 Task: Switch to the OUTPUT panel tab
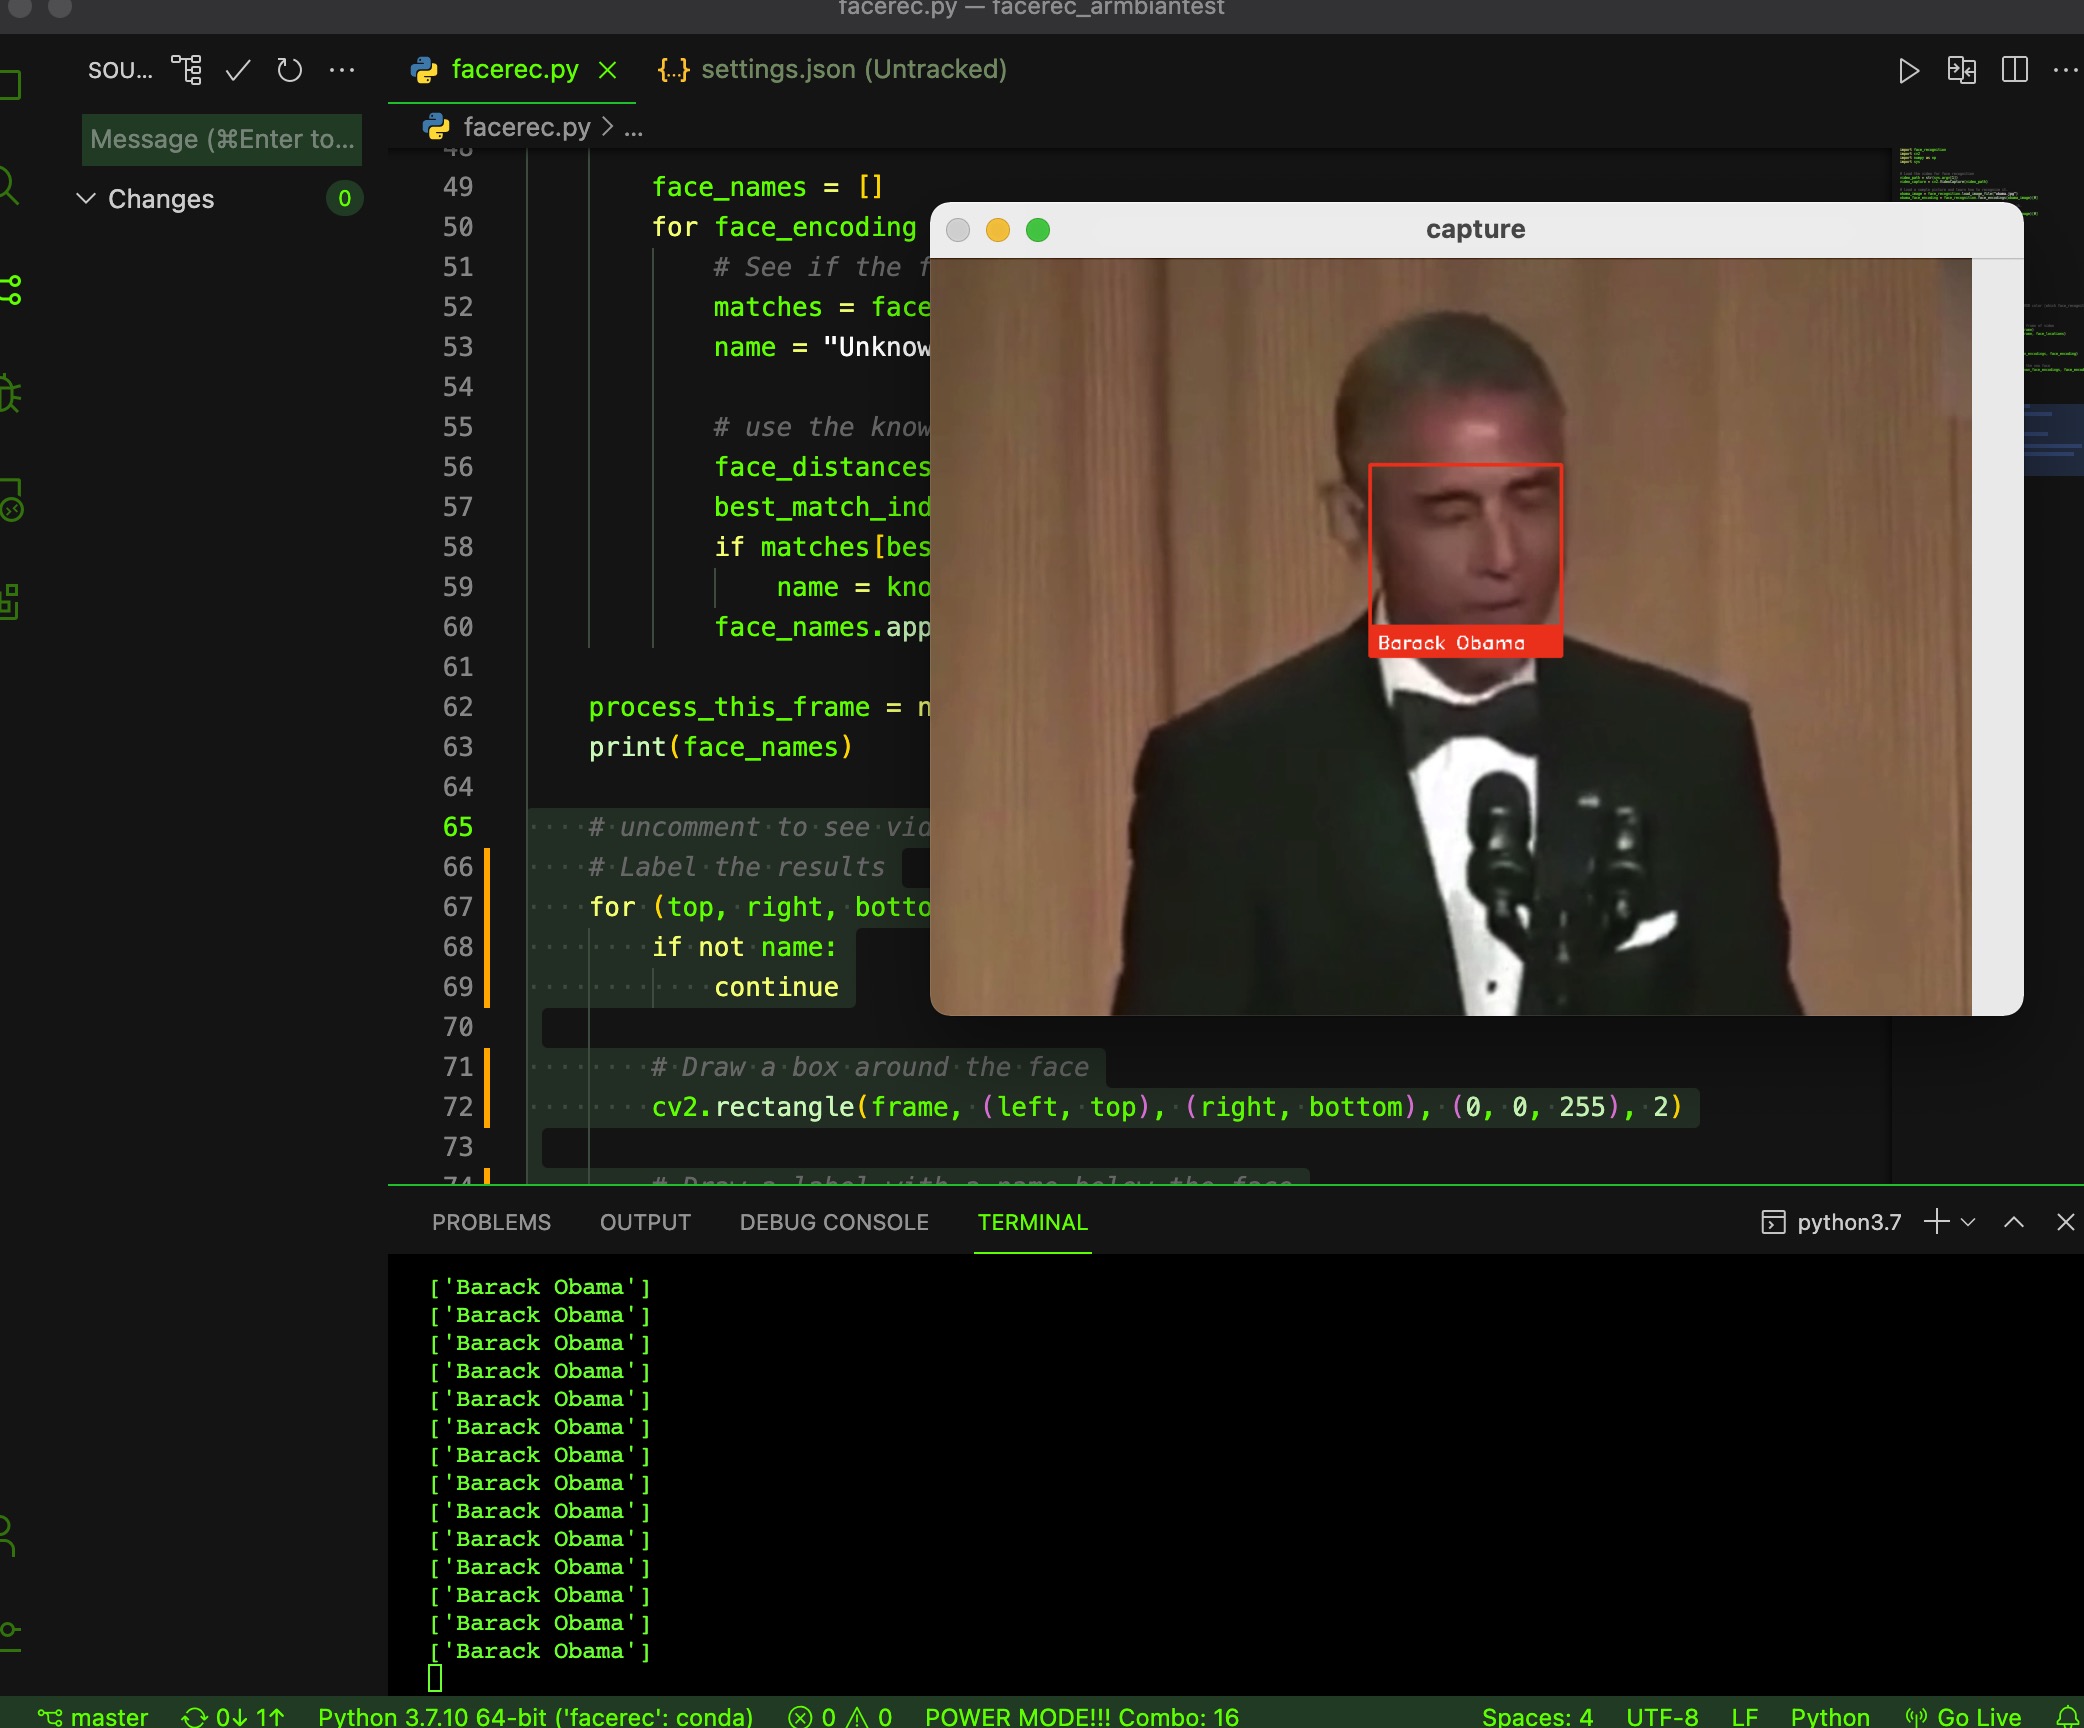pos(645,1222)
